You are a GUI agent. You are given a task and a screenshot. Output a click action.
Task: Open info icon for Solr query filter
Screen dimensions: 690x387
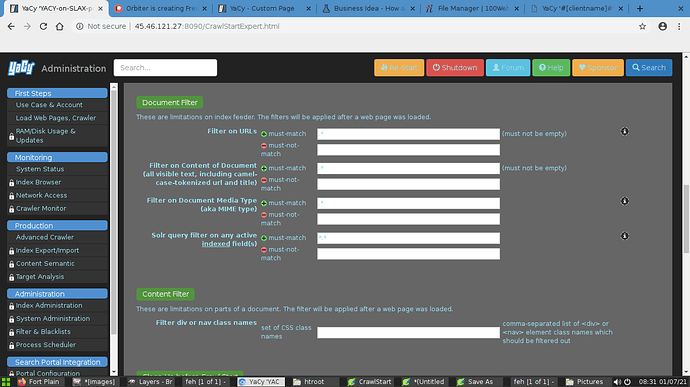pyautogui.click(x=624, y=236)
